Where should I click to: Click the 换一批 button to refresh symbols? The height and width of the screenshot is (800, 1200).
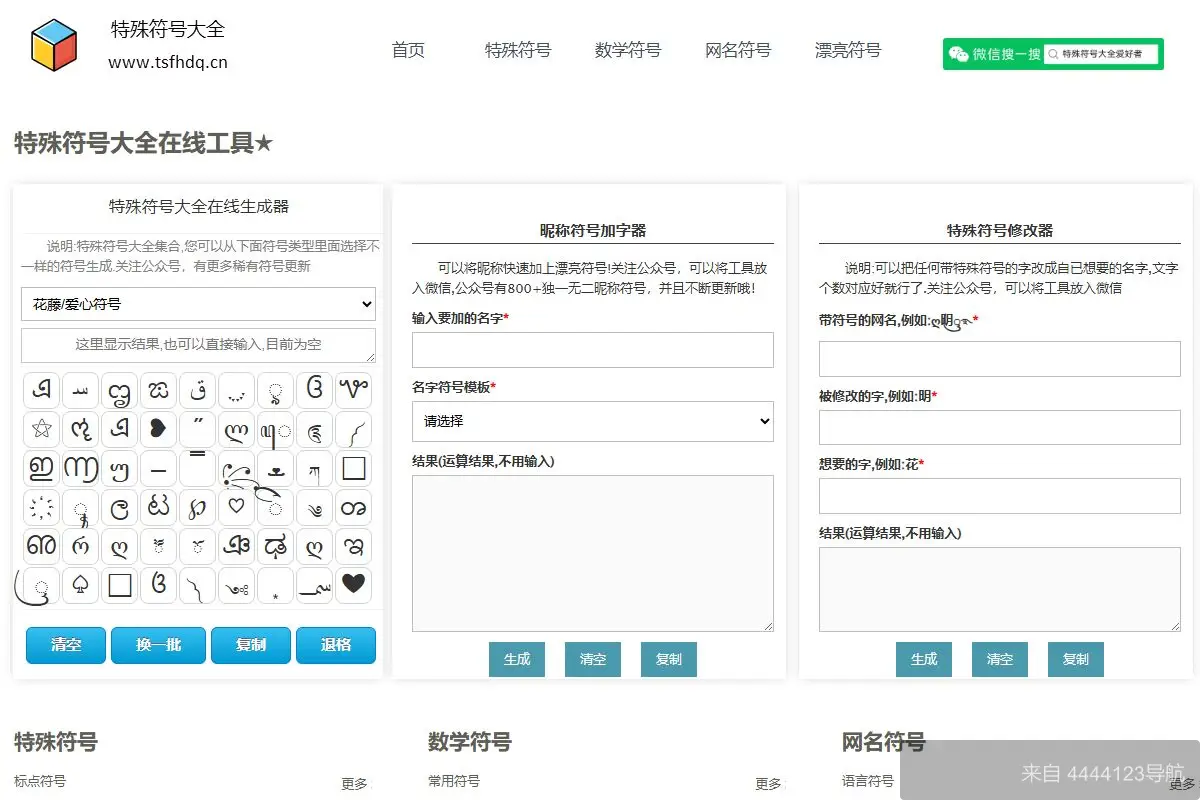coord(158,646)
